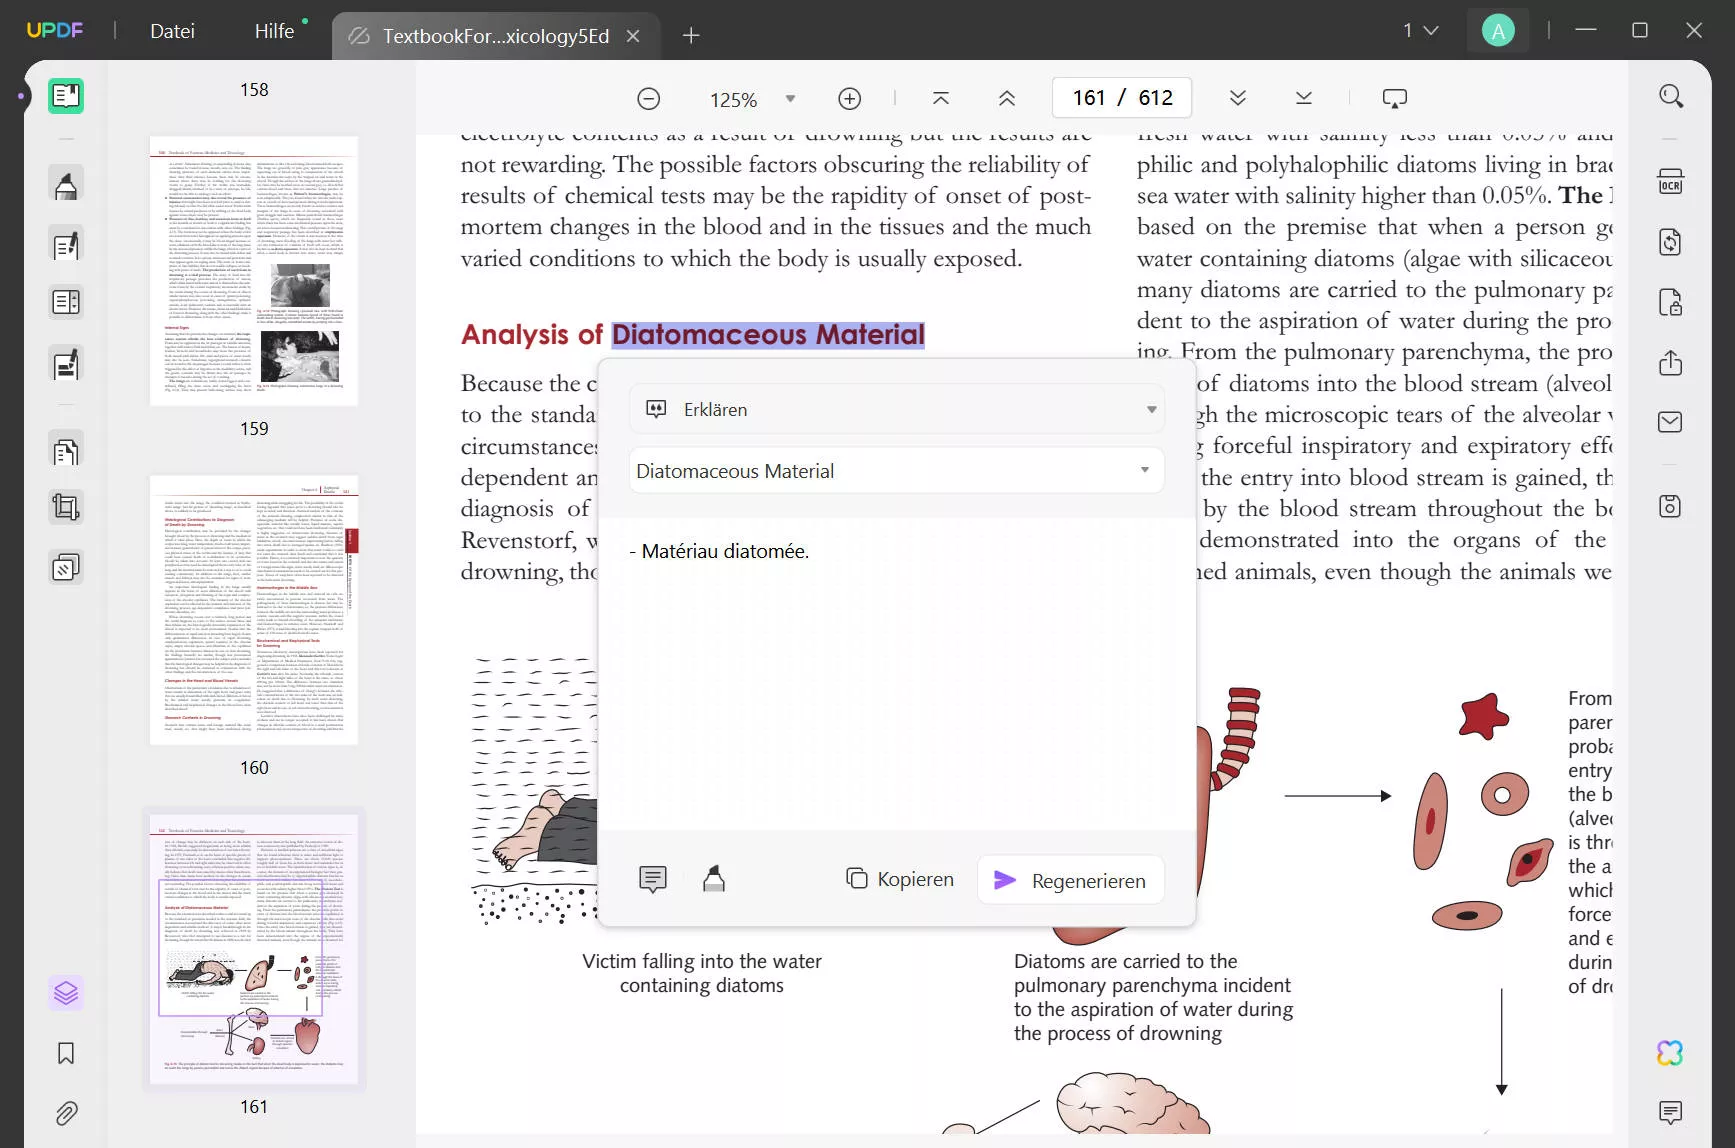
Task: Close the TextbookFor...xicology5Ed tab
Action: click(x=633, y=36)
